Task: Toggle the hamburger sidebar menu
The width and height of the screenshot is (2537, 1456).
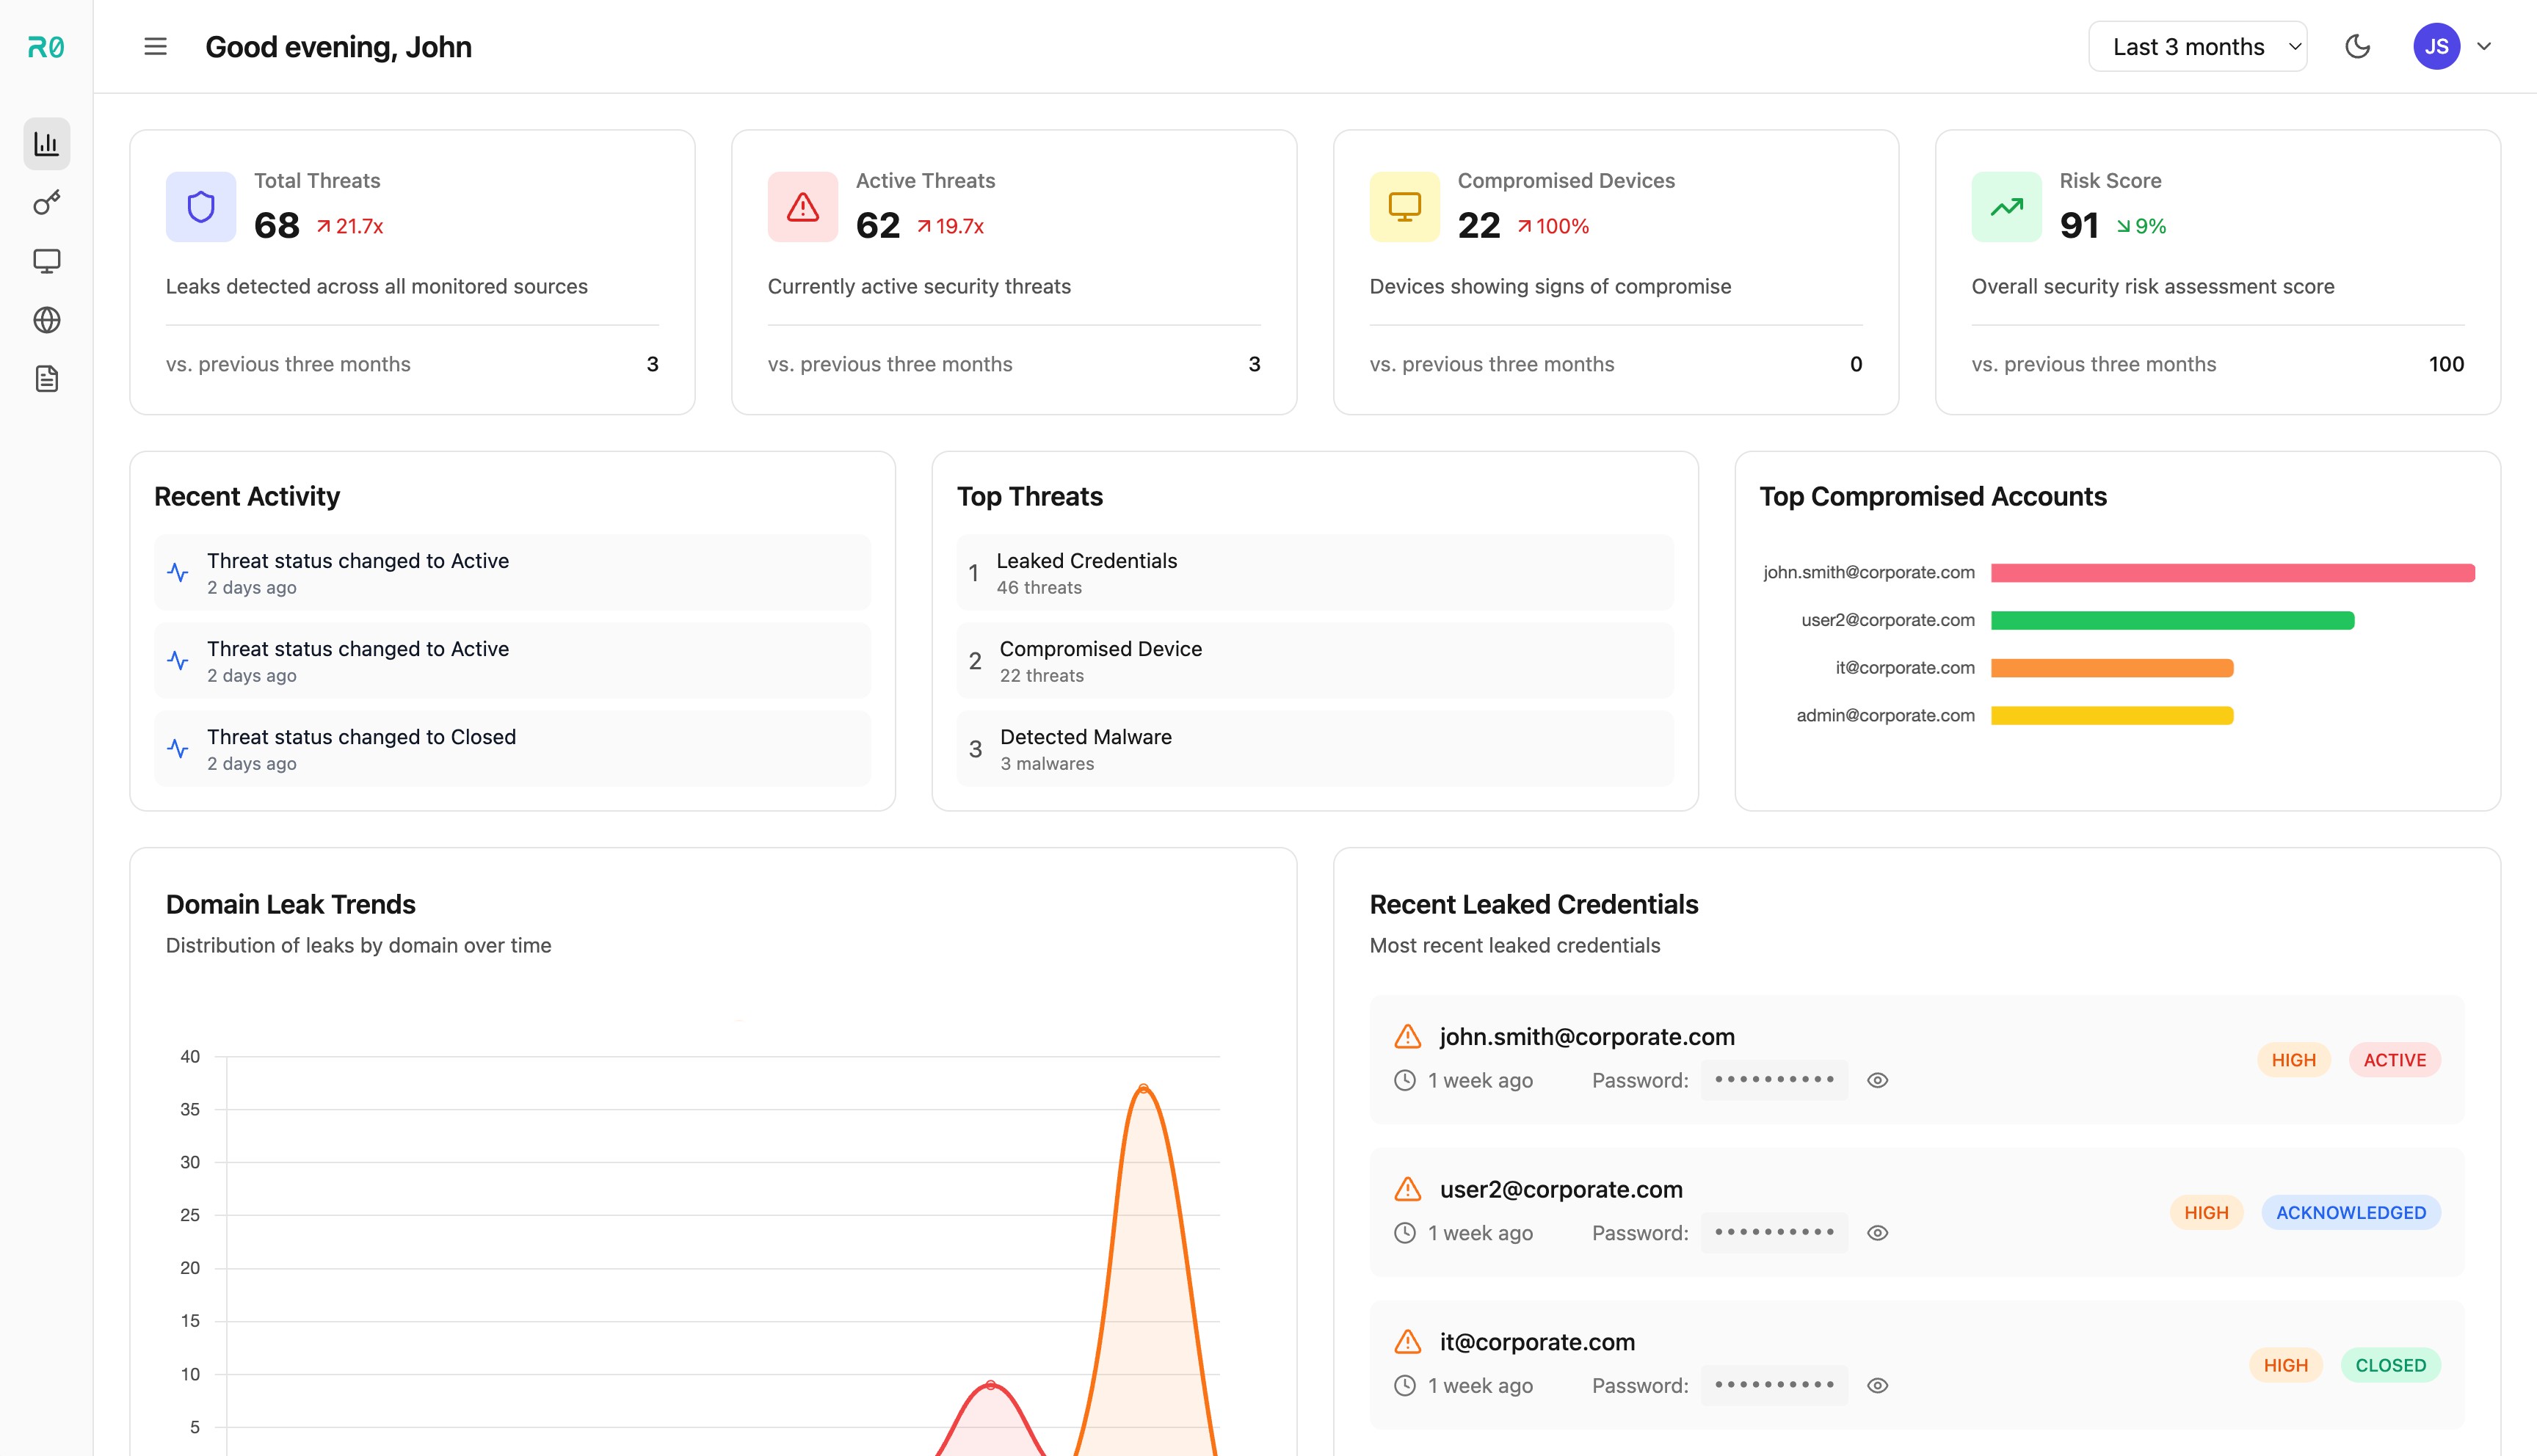Action: tap(155, 47)
